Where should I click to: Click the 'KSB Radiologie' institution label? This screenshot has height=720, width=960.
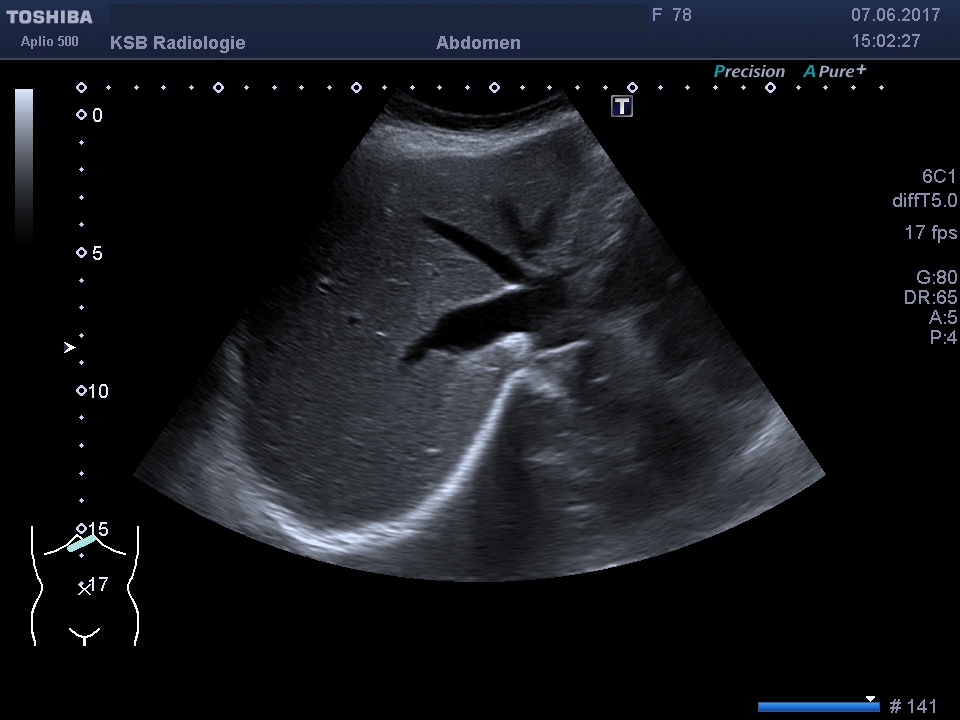(178, 42)
